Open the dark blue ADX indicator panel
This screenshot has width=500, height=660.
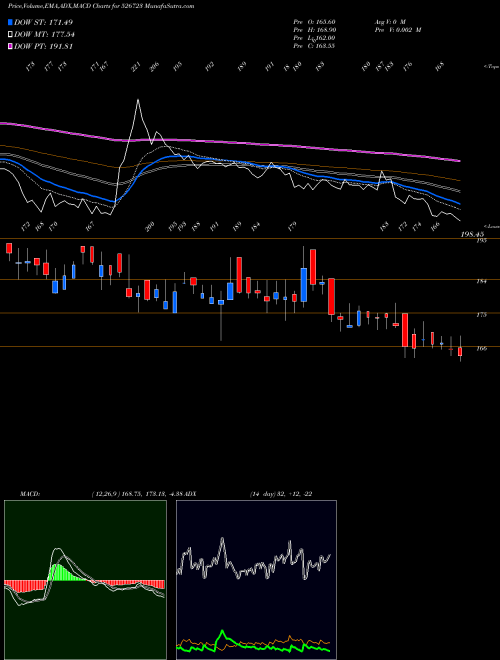click(x=256, y=580)
